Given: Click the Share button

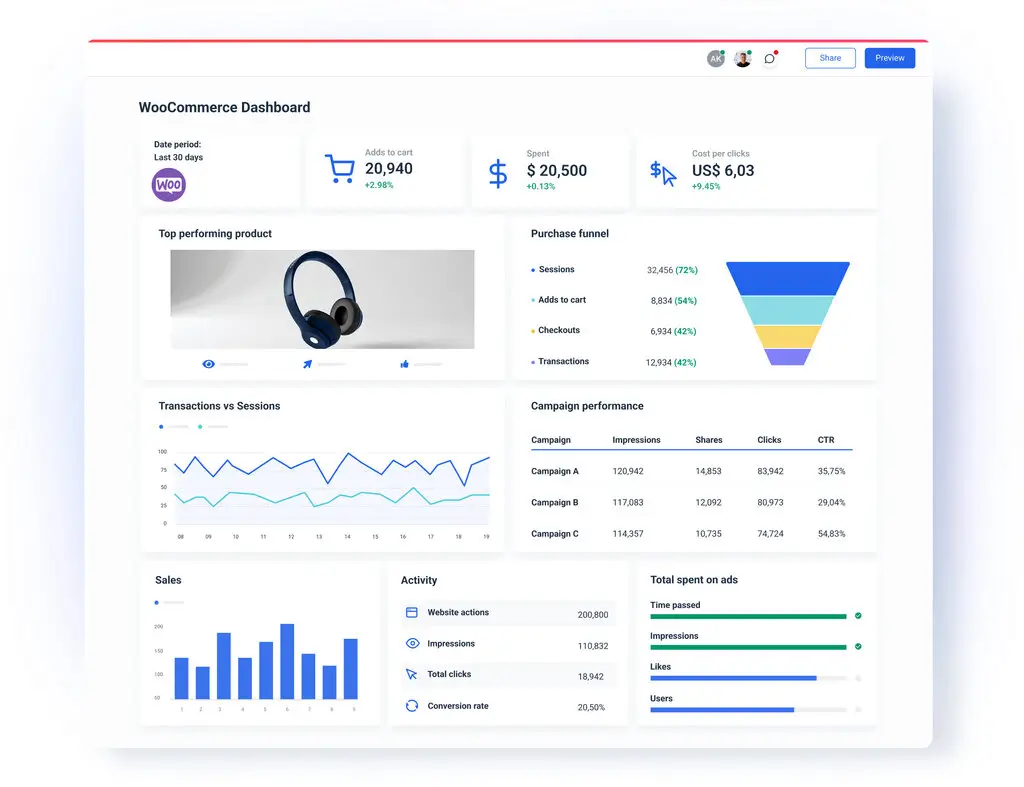Looking at the screenshot, I should 829,57.
